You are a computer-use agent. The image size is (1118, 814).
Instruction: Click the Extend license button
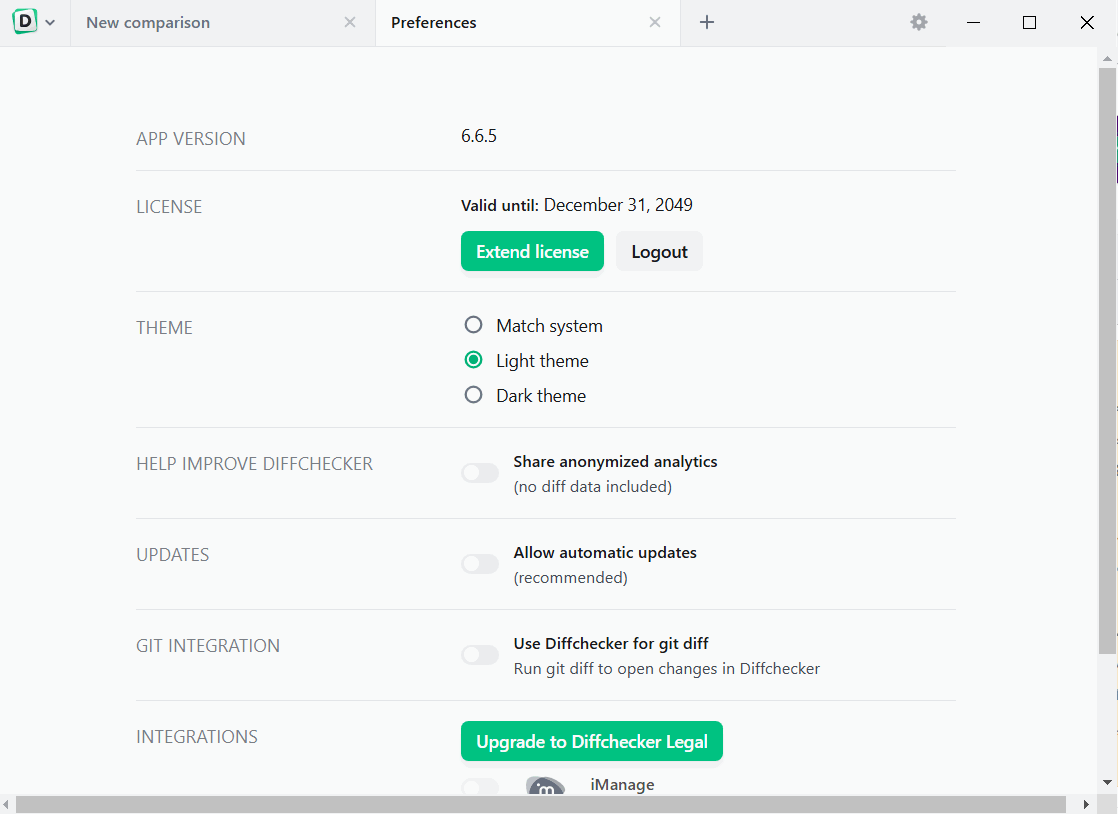pyautogui.click(x=532, y=251)
